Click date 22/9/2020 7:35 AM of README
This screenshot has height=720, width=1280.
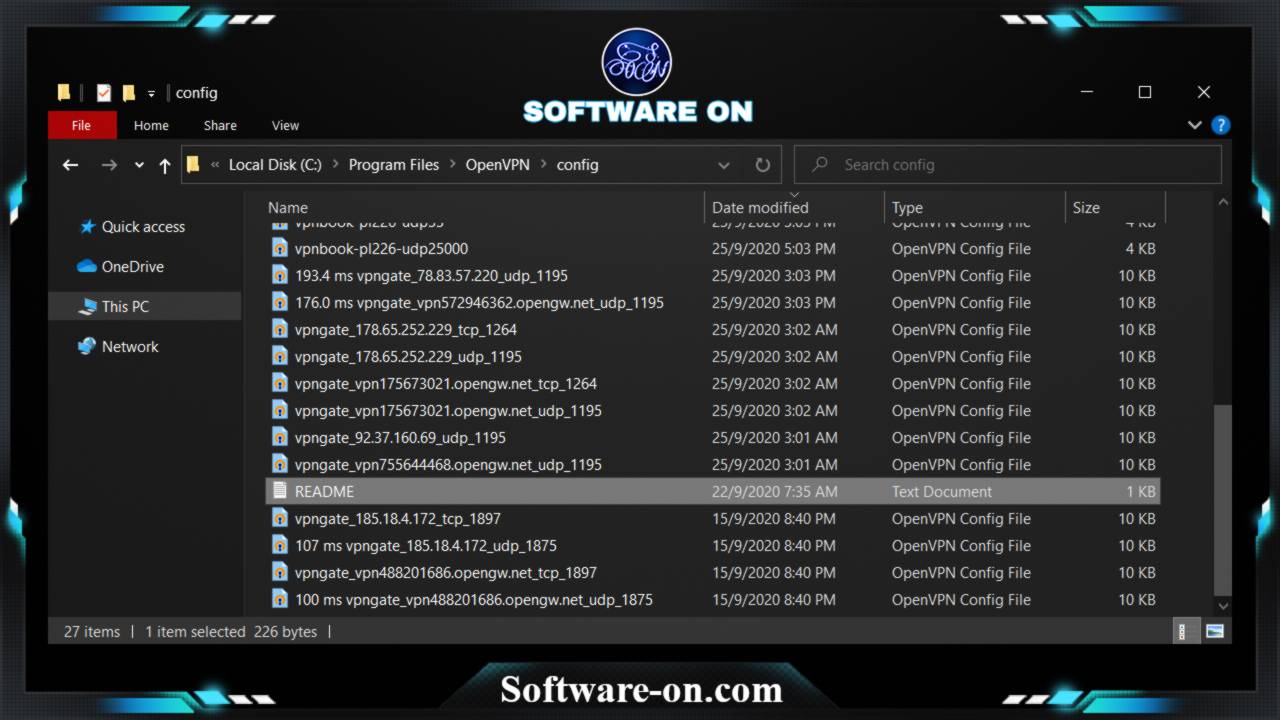[775, 491]
